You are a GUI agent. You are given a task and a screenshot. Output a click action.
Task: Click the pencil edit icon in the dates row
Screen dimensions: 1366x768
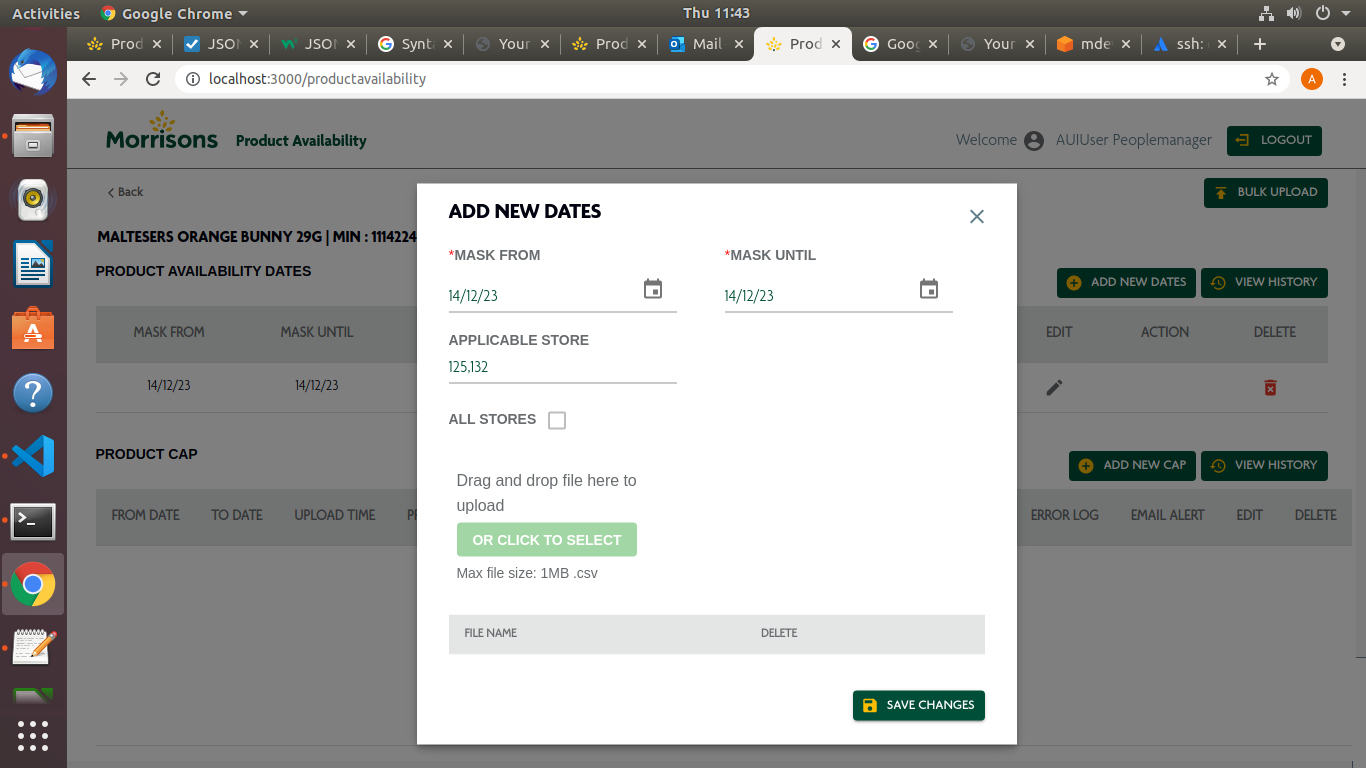[x=1054, y=387]
